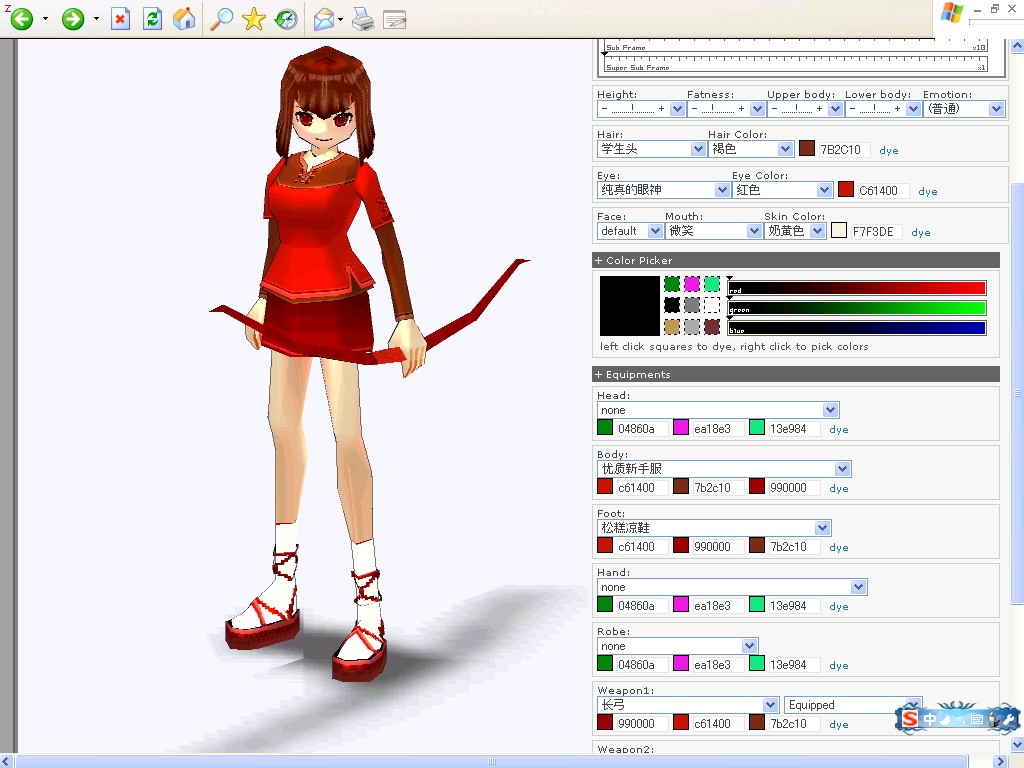Click the Refresh page icon
The height and width of the screenshot is (768, 1024).
point(152,19)
